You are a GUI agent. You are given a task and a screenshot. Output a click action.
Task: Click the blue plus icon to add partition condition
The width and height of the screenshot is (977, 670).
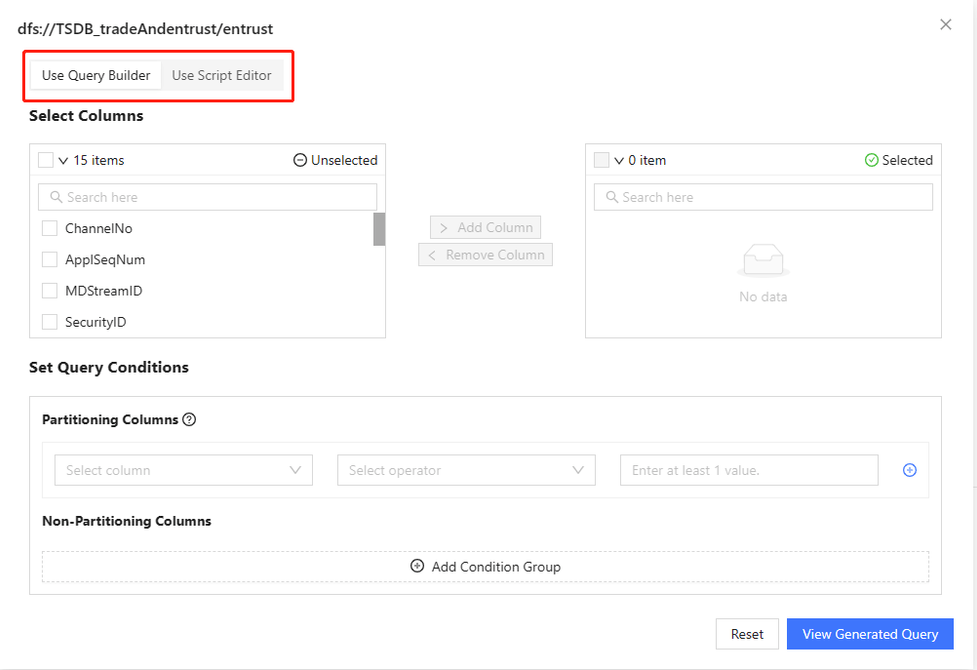click(x=910, y=470)
